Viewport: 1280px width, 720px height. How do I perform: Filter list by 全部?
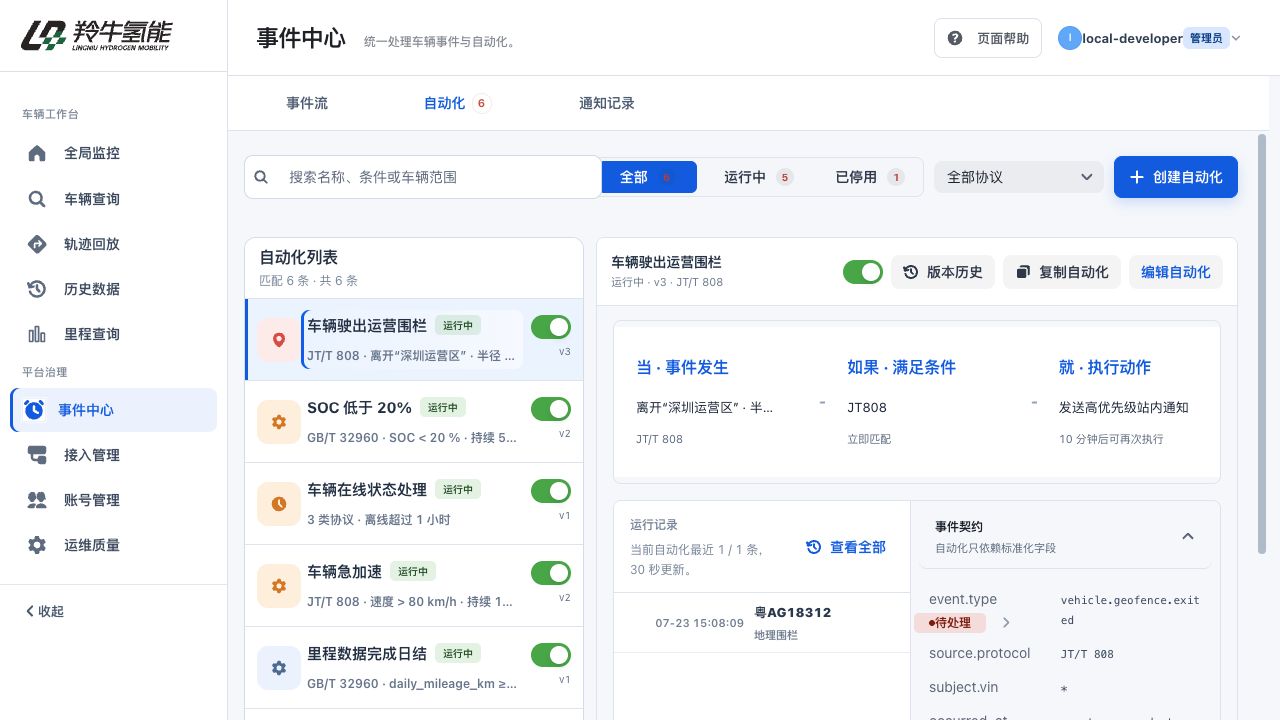[649, 177]
